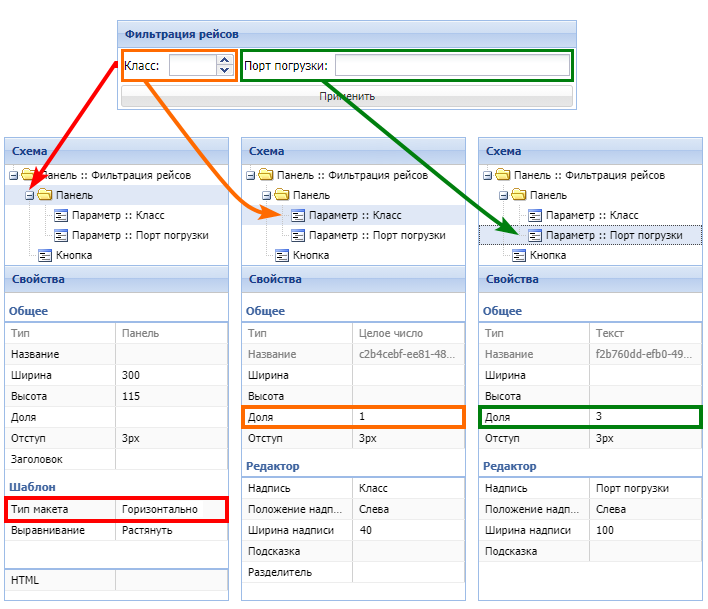Click Порт погрузки parameter icon in middle tree
The image size is (708, 609).
click(x=298, y=235)
